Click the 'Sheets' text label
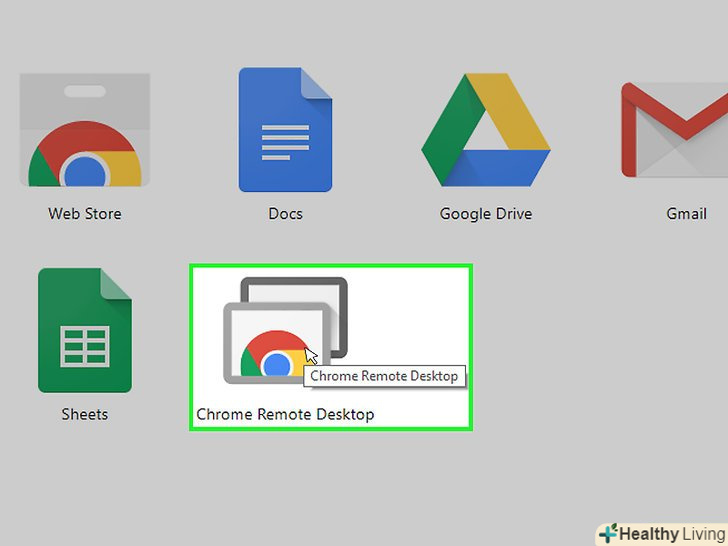This screenshot has width=728, height=546. tap(85, 414)
